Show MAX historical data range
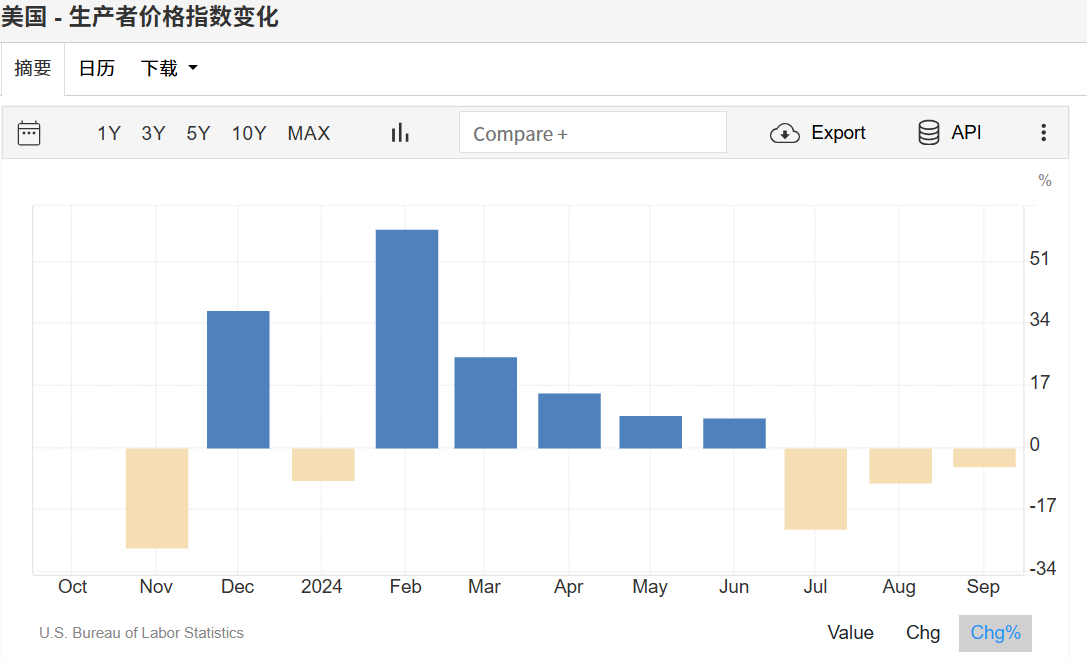 tap(308, 133)
